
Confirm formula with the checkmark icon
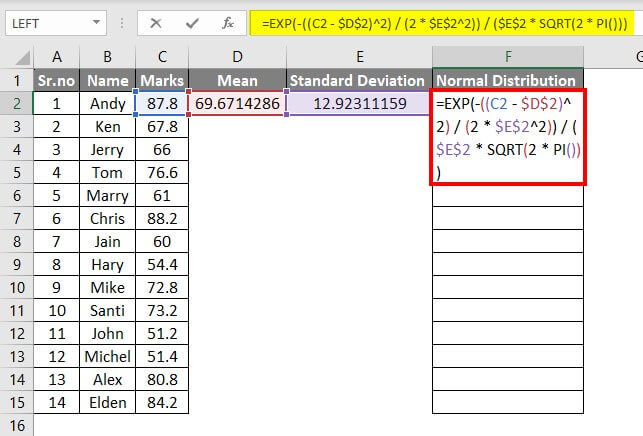(192, 23)
